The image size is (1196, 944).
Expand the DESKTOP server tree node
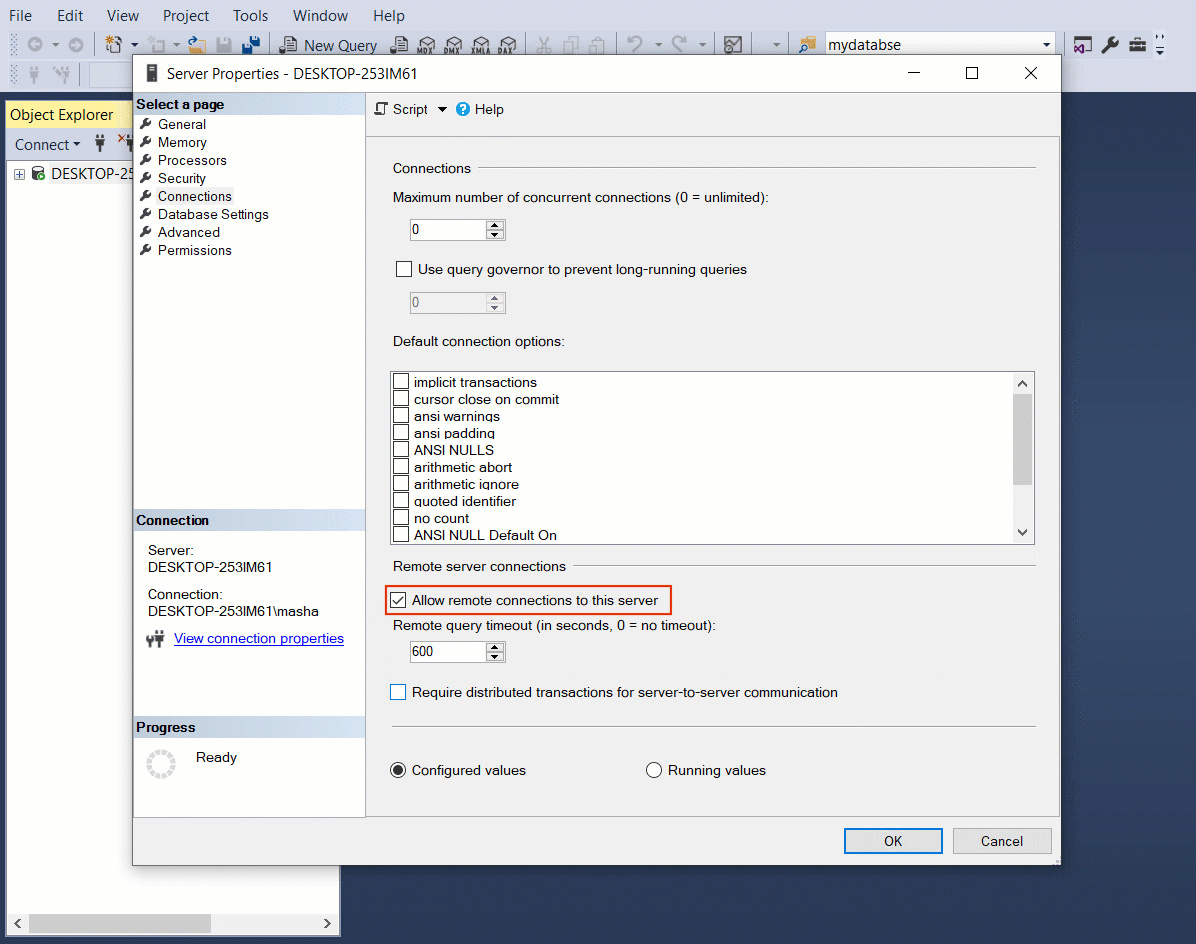pos(18,174)
